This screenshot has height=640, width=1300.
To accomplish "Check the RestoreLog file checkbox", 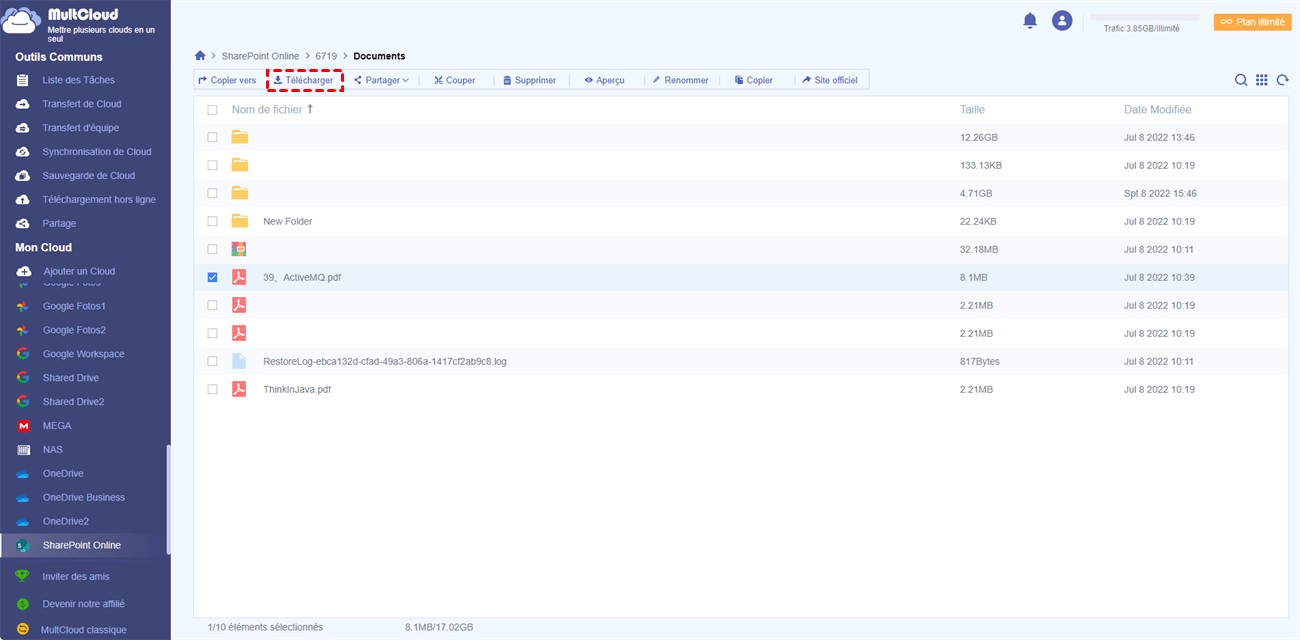I will (x=212, y=361).
